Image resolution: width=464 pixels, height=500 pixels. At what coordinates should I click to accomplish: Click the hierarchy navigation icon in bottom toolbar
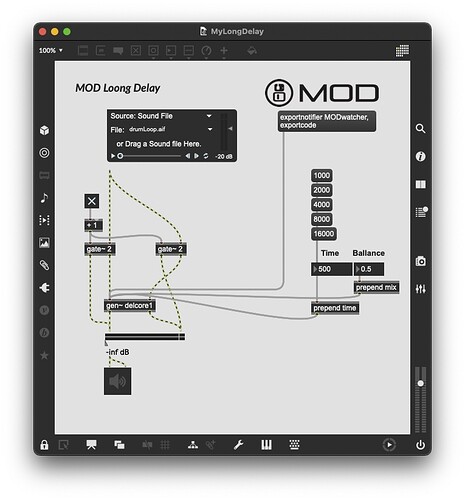point(193,445)
